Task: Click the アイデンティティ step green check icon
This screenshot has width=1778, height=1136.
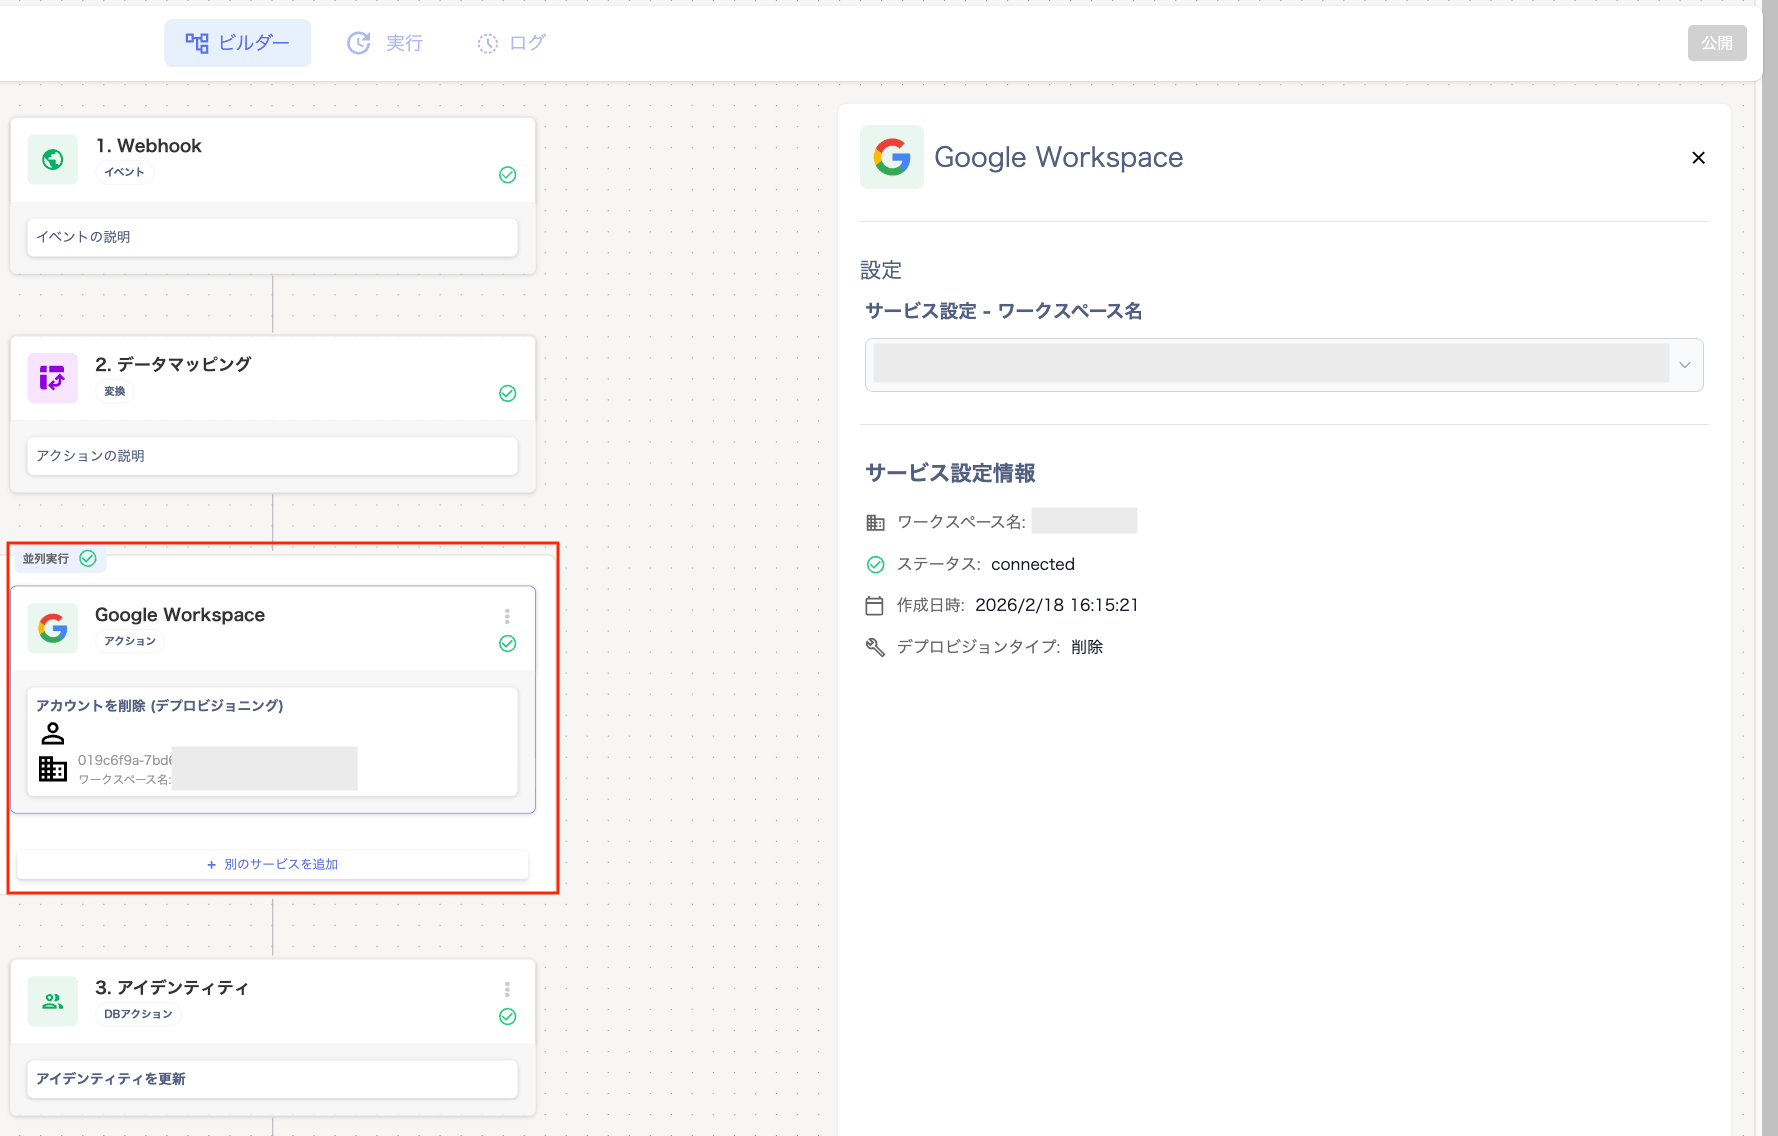Action: click(508, 1016)
